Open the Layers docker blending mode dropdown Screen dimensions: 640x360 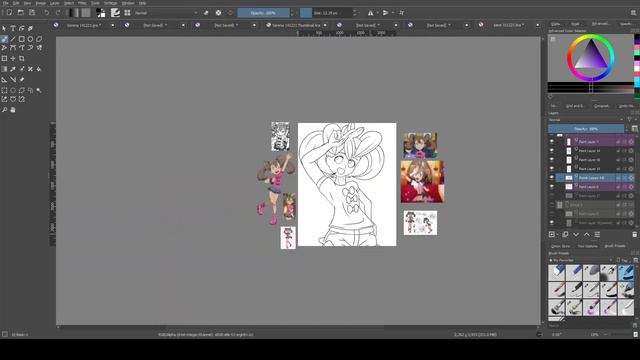click(586, 120)
